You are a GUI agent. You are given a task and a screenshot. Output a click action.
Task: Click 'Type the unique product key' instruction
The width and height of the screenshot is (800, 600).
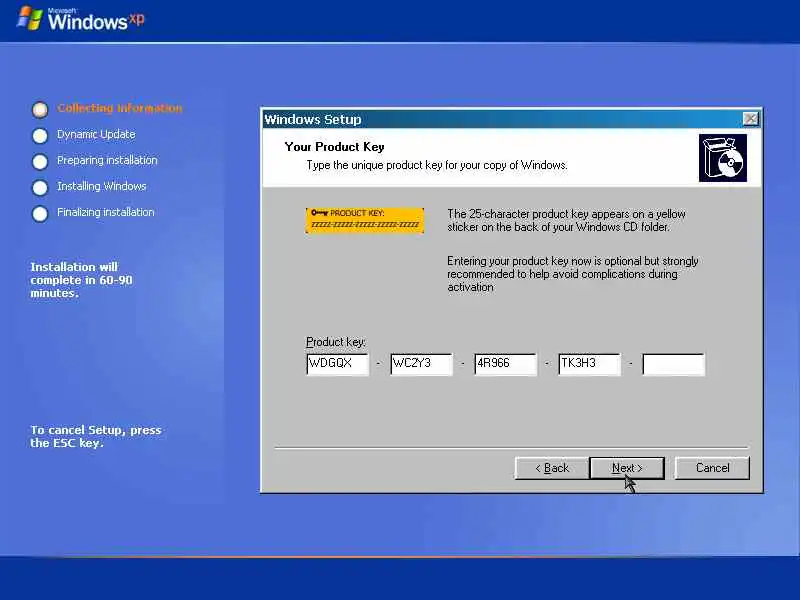click(x=437, y=165)
